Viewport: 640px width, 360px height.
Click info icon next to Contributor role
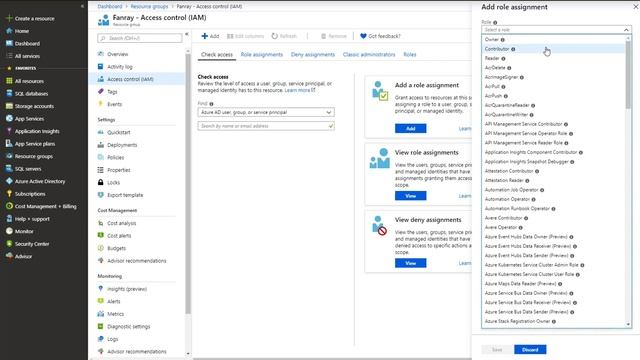pos(513,49)
